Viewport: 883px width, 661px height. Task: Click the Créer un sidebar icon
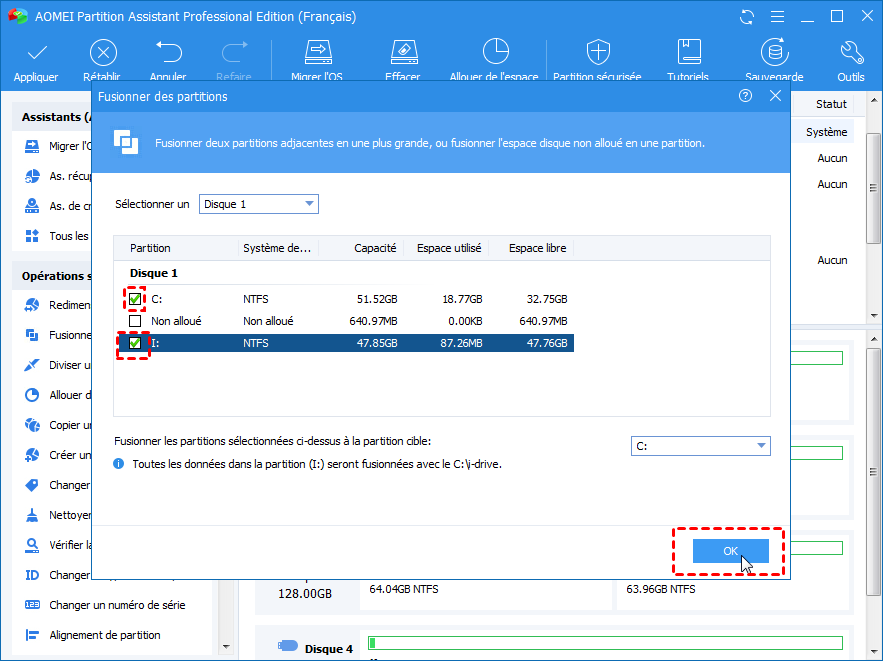pyautogui.click(x=32, y=455)
